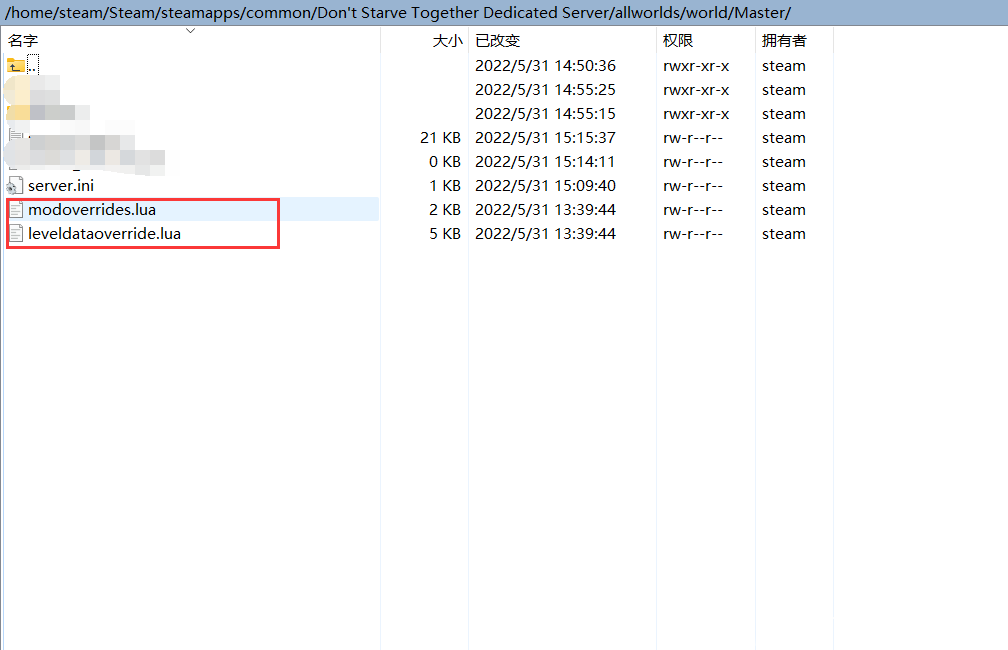
Task: Click permissions rw-r--r-- of modoverrides.lua
Action: pyautogui.click(x=693, y=210)
